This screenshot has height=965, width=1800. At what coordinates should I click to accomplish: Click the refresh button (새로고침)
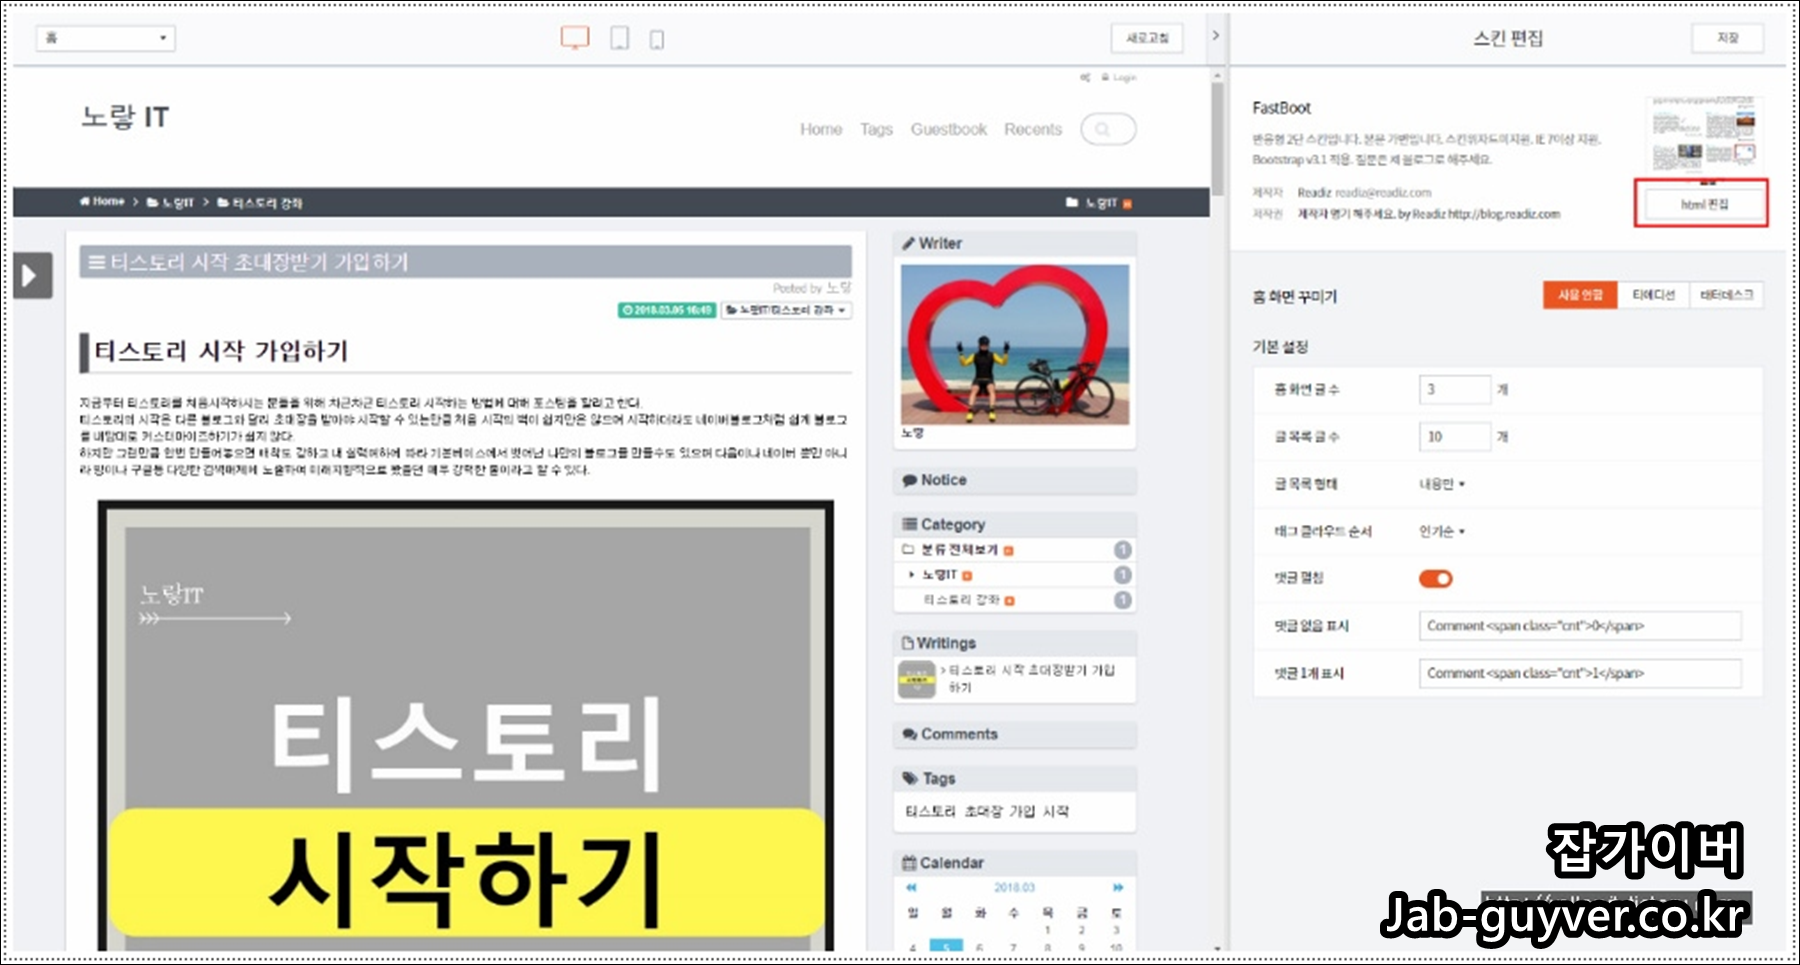point(1147,38)
